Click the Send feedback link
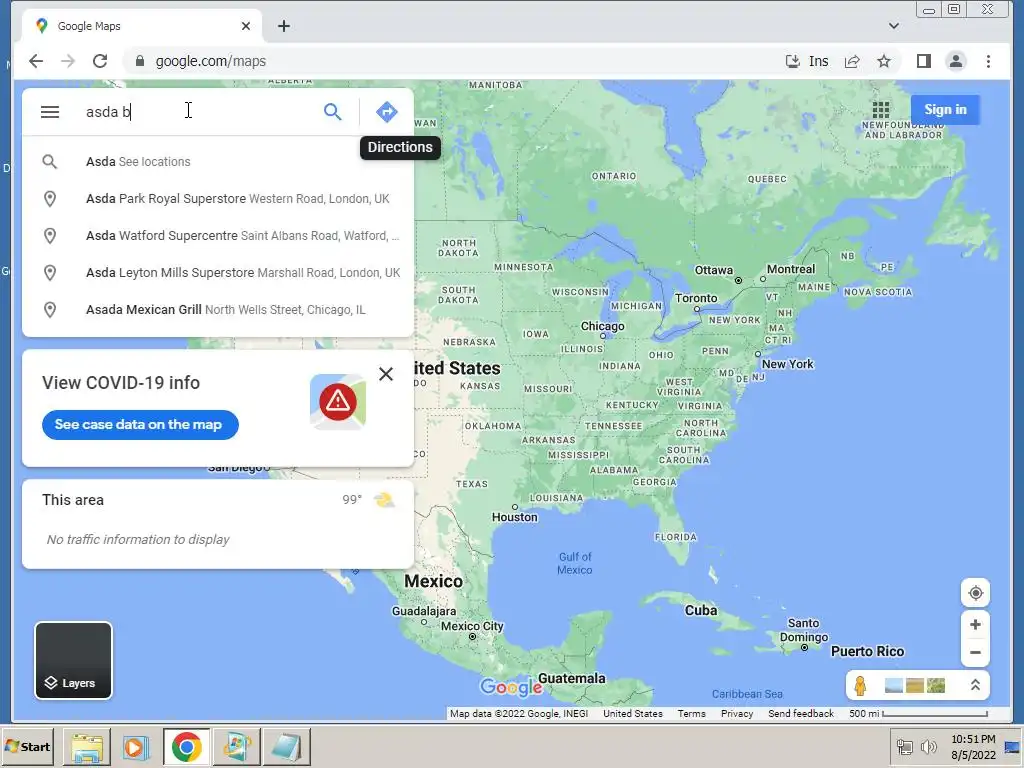The image size is (1024, 768). [x=801, y=714]
